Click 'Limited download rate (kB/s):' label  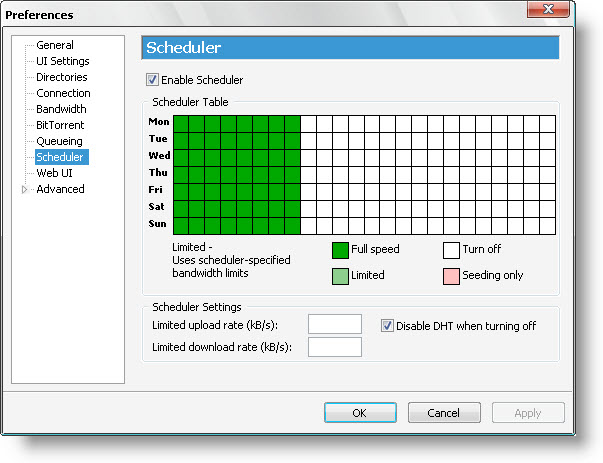[x=222, y=347]
